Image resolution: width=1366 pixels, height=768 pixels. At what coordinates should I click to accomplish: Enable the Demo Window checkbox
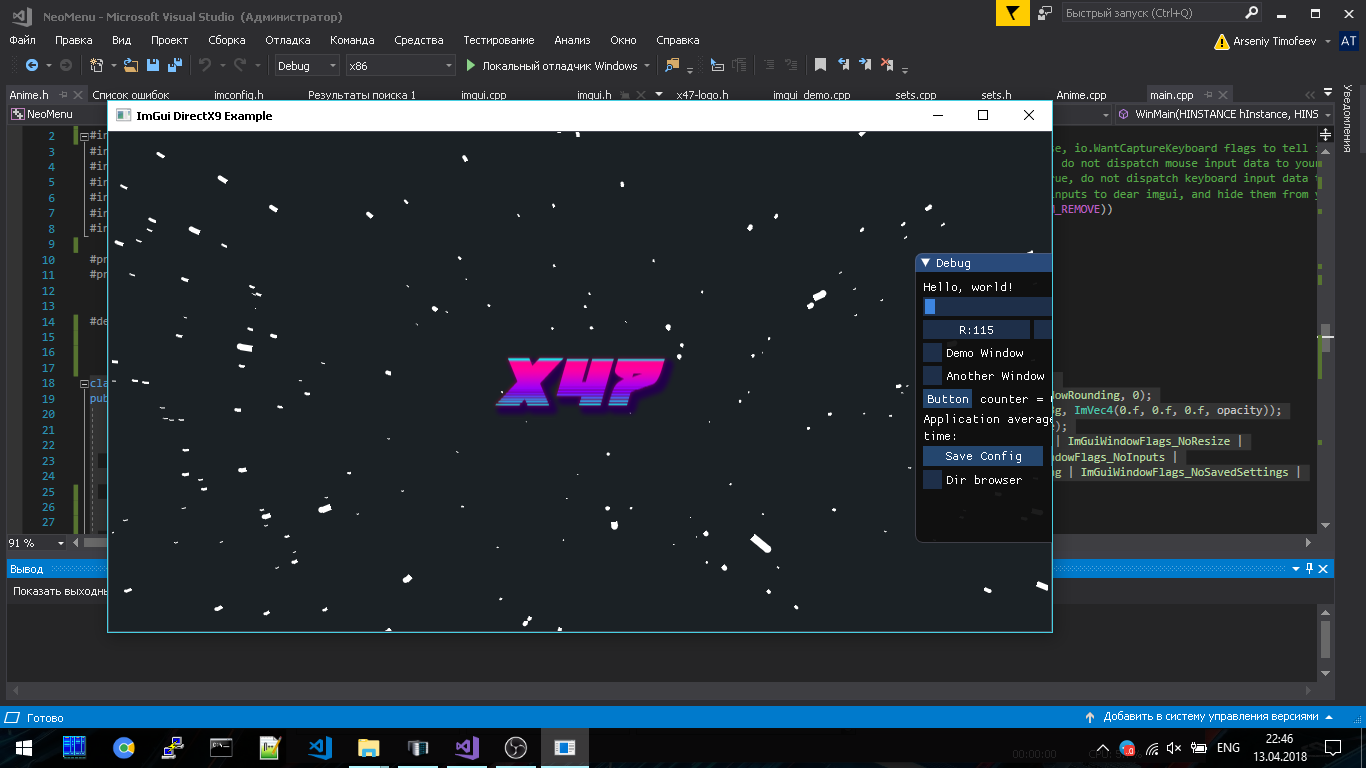click(932, 353)
